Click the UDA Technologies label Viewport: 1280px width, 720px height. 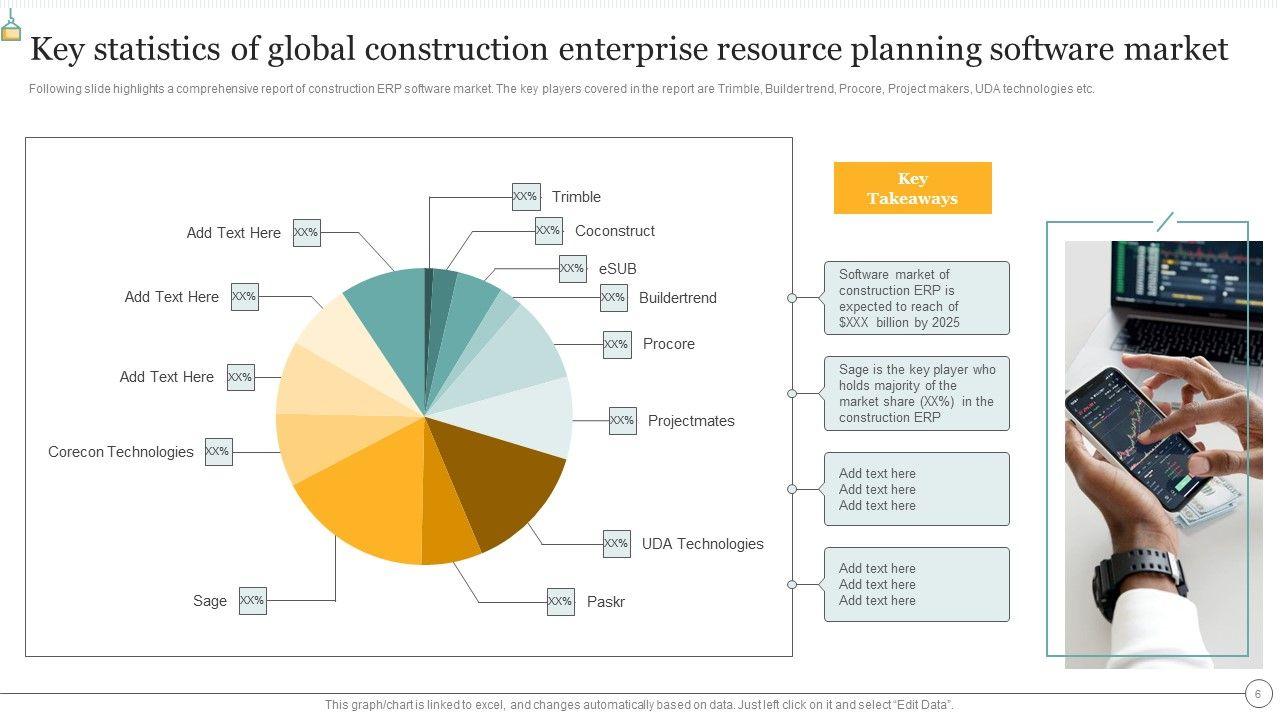pyautogui.click(x=702, y=544)
